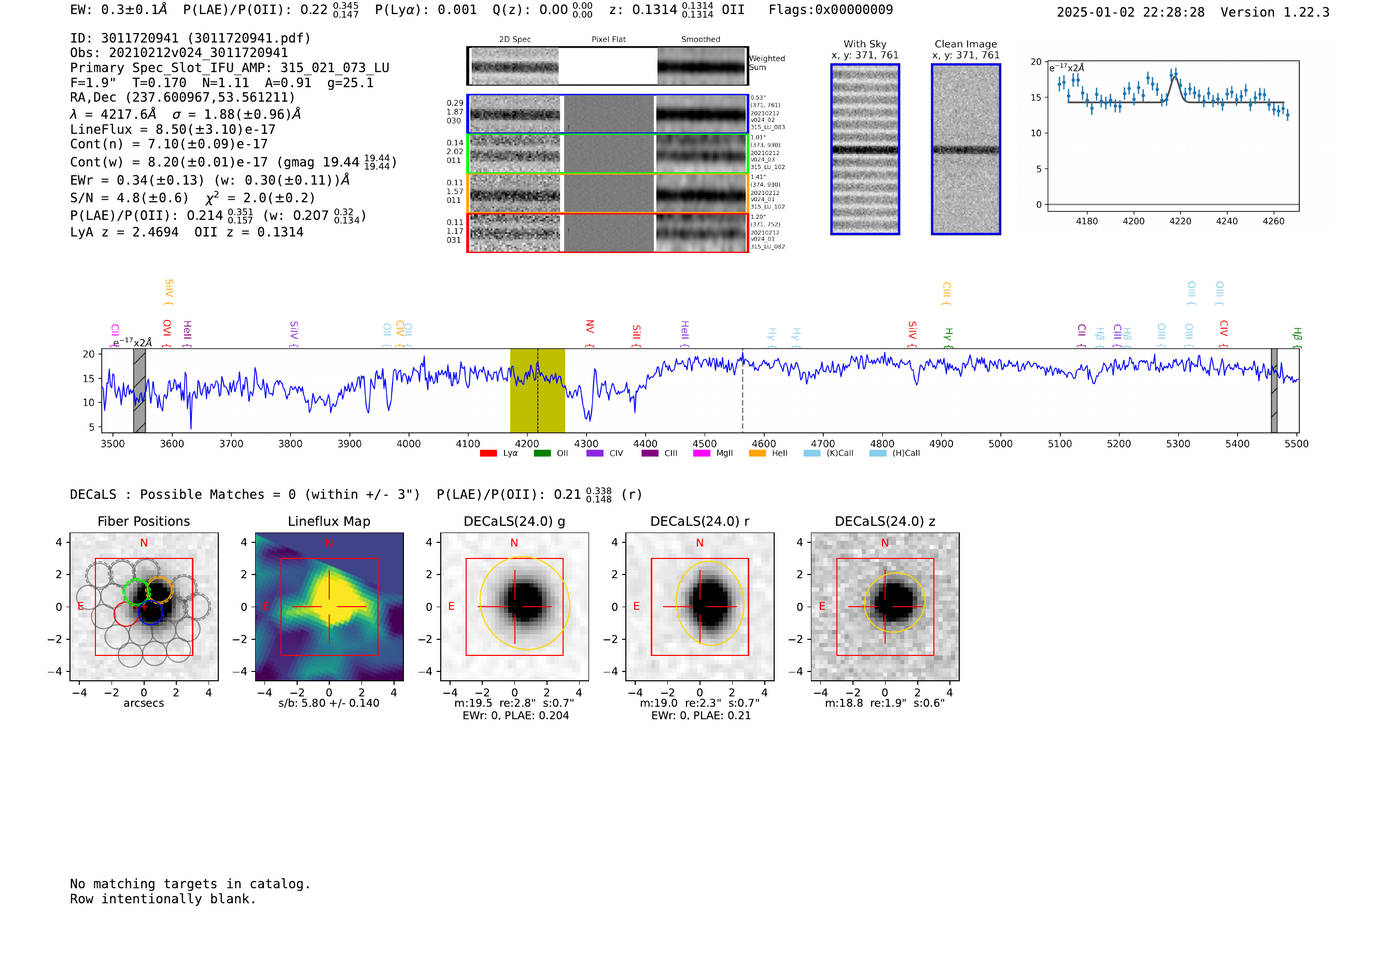Image resolution: width=1400 pixels, height=953 pixels.
Task: Click the emission line Gaussian fit plot
Action: click(1172, 136)
